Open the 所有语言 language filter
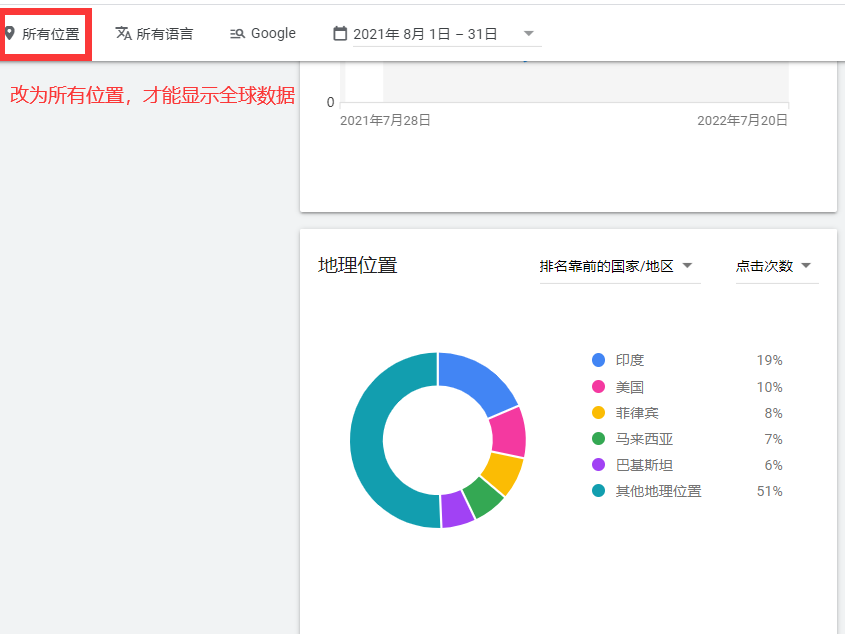Image resolution: width=845 pixels, height=634 pixels. point(164,34)
